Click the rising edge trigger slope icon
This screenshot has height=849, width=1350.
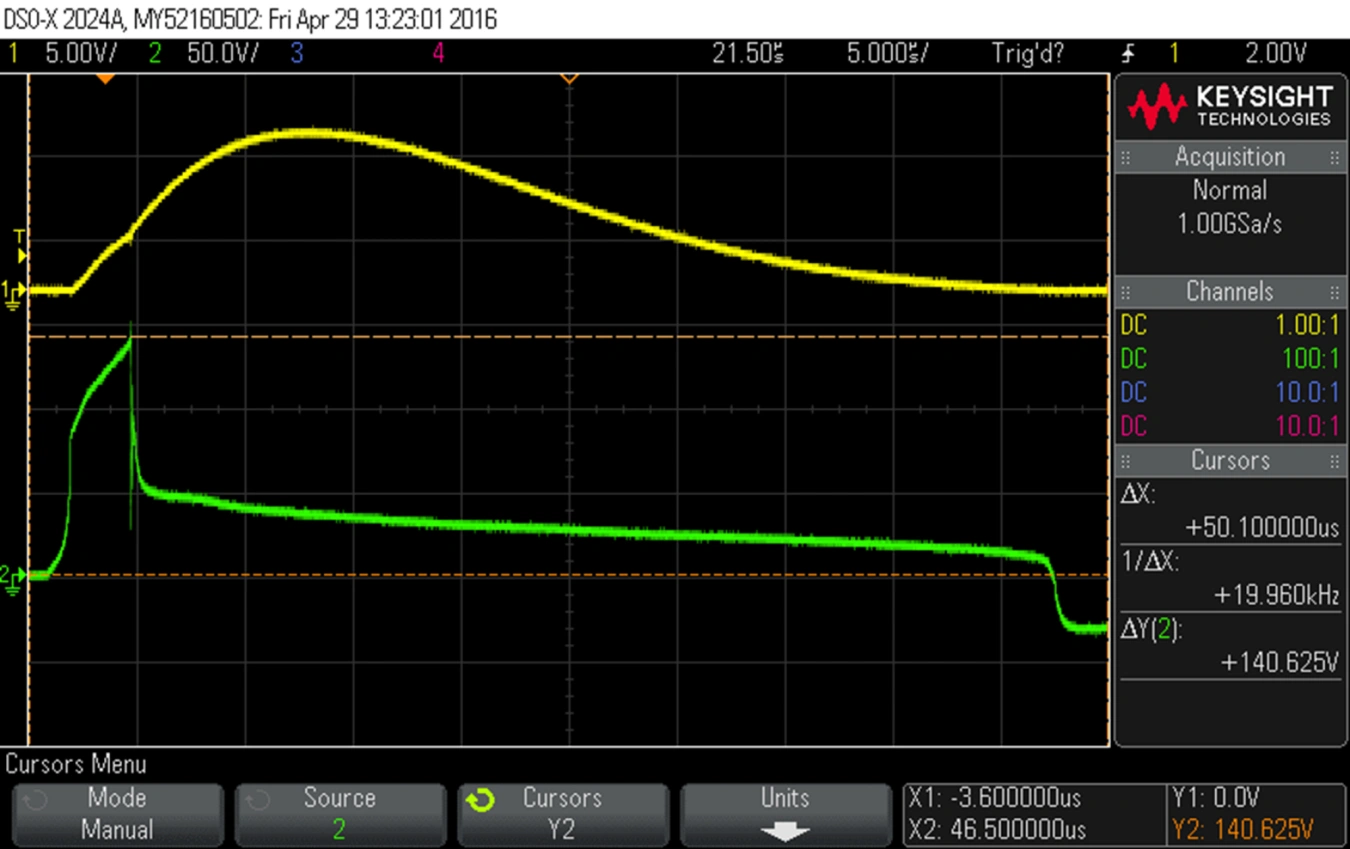1129,54
